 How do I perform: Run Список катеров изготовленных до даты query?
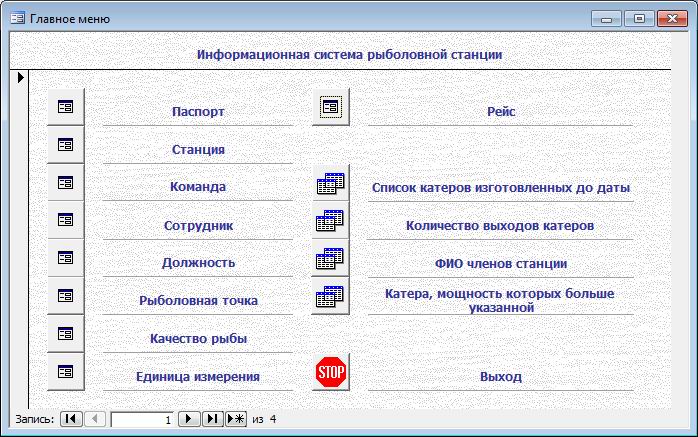pyautogui.click(x=330, y=183)
